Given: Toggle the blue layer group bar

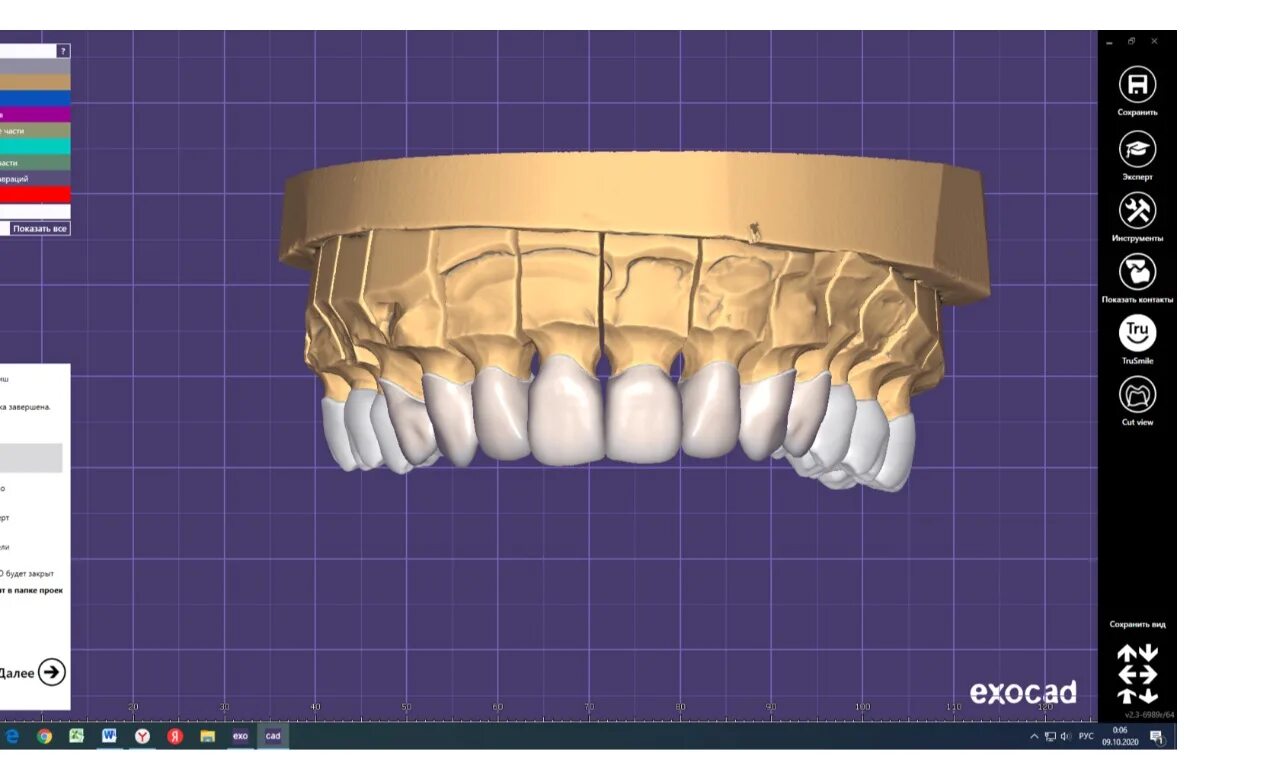Looking at the screenshot, I should [35, 99].
